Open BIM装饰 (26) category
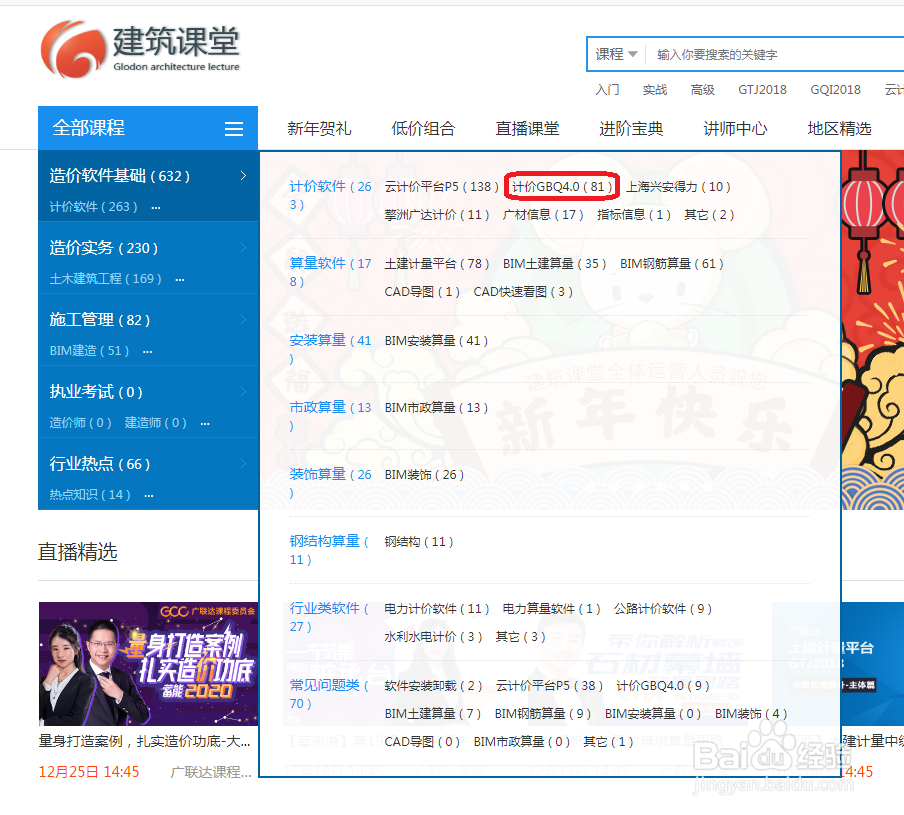 (x=424, y=475)
